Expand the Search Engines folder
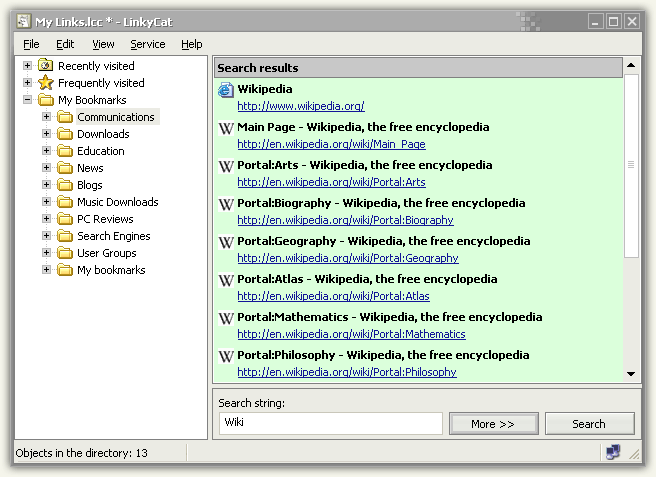This screenshot has height=477, width=656. click(46, 236)
